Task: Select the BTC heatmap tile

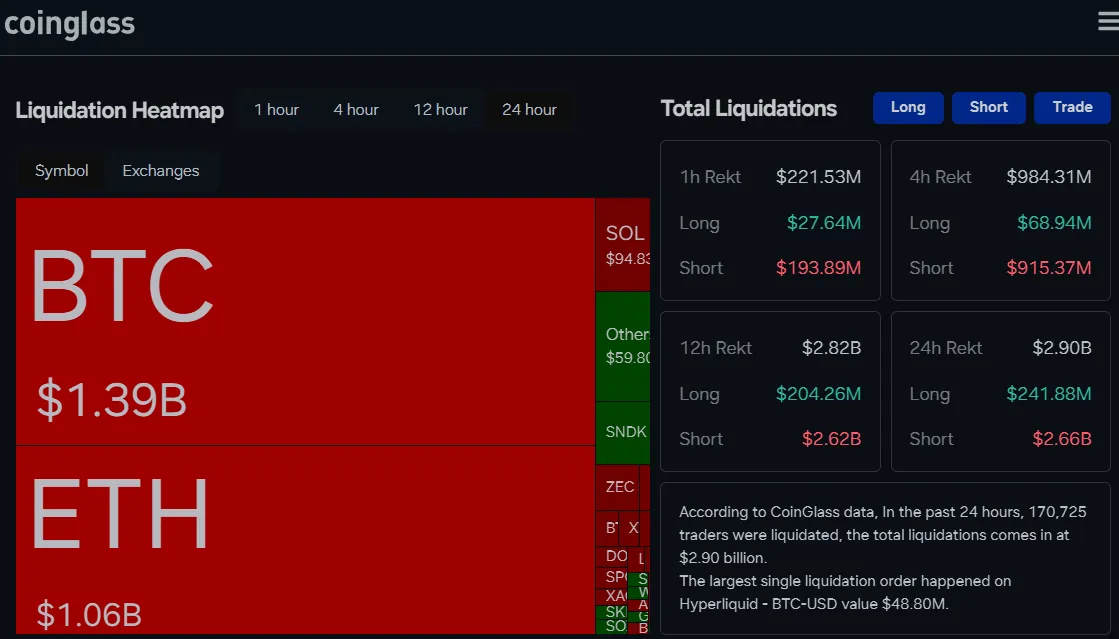Action: 305,321
